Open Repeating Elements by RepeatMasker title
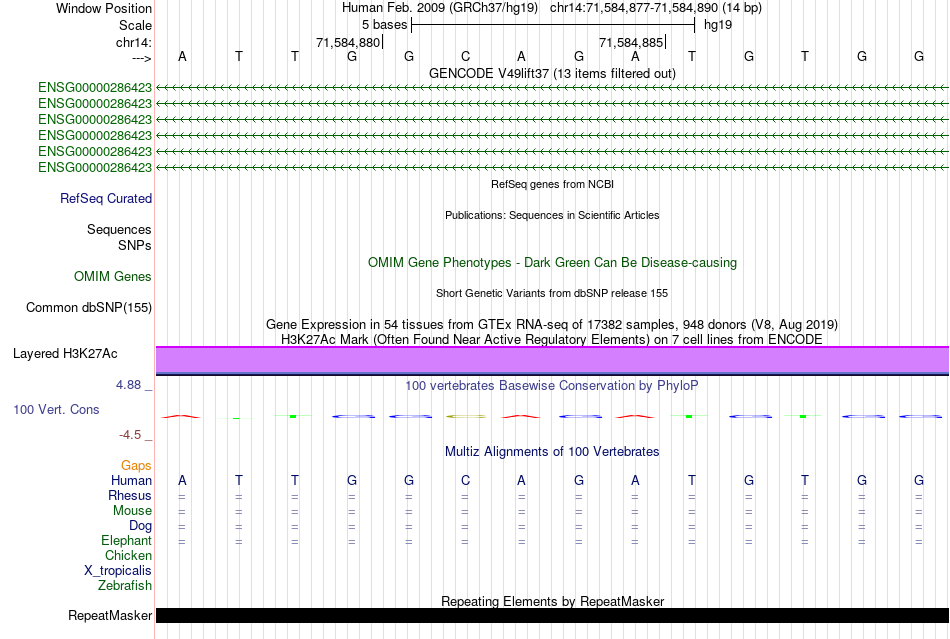Viewport: 950px width, 639px height. (x=552, y=601)
